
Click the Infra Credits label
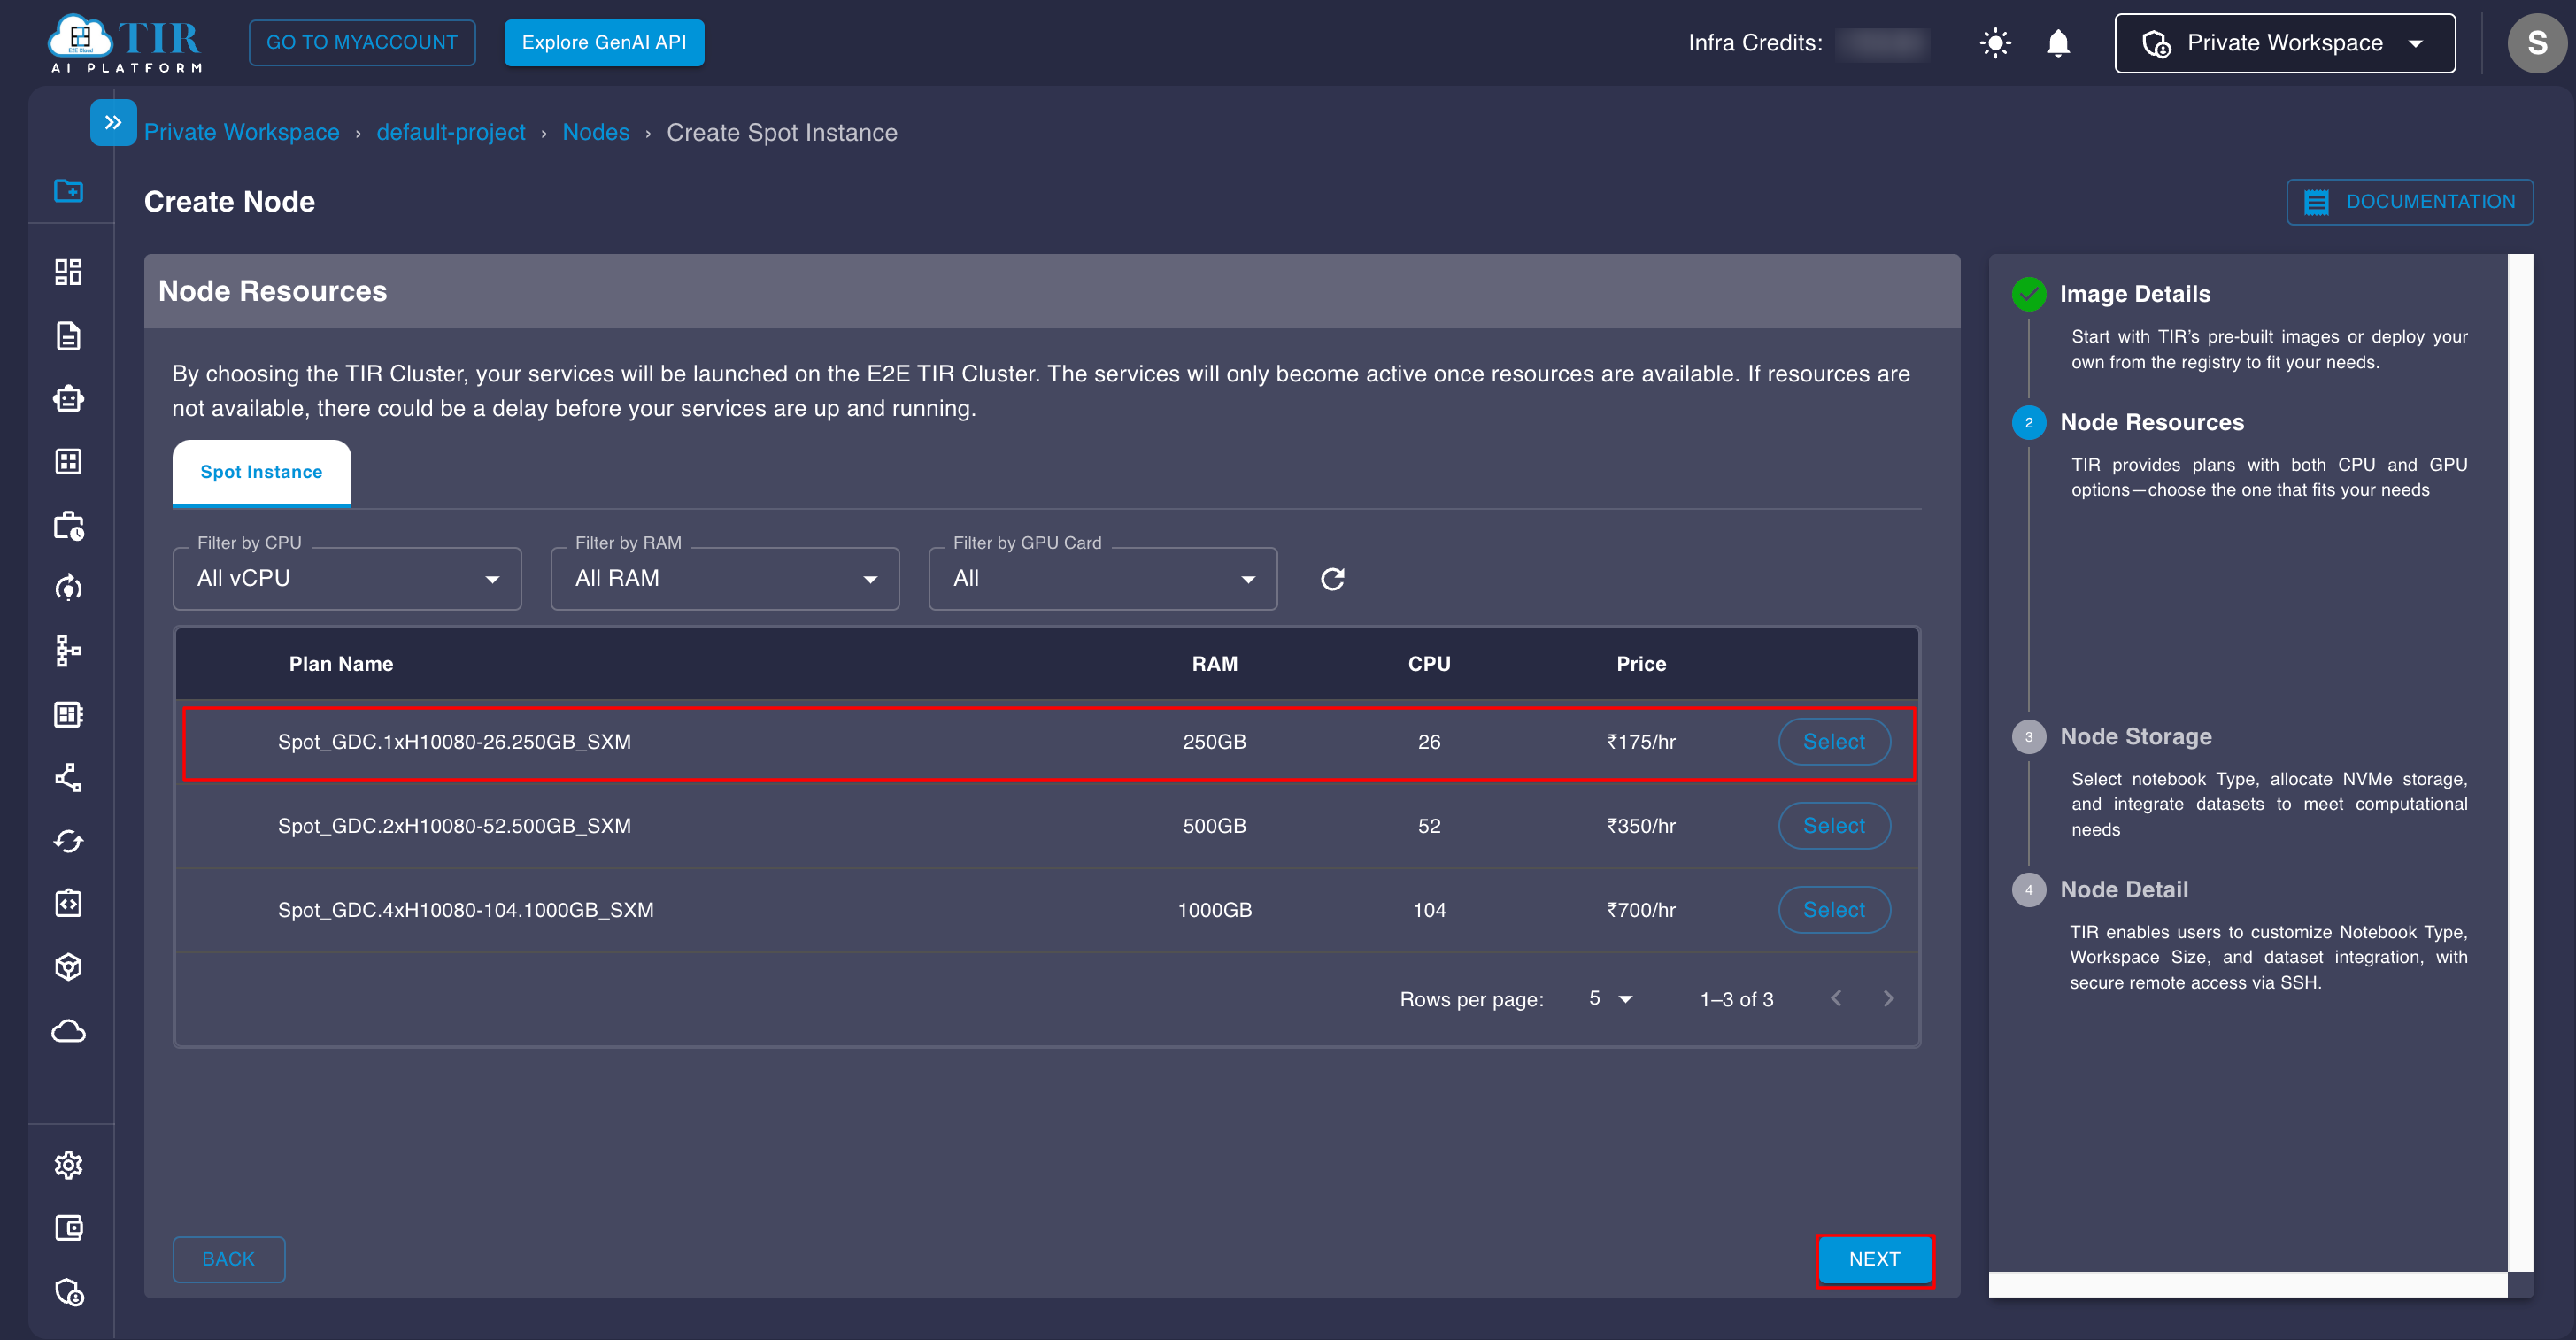pyautogui.click(x=1755, y=43)
